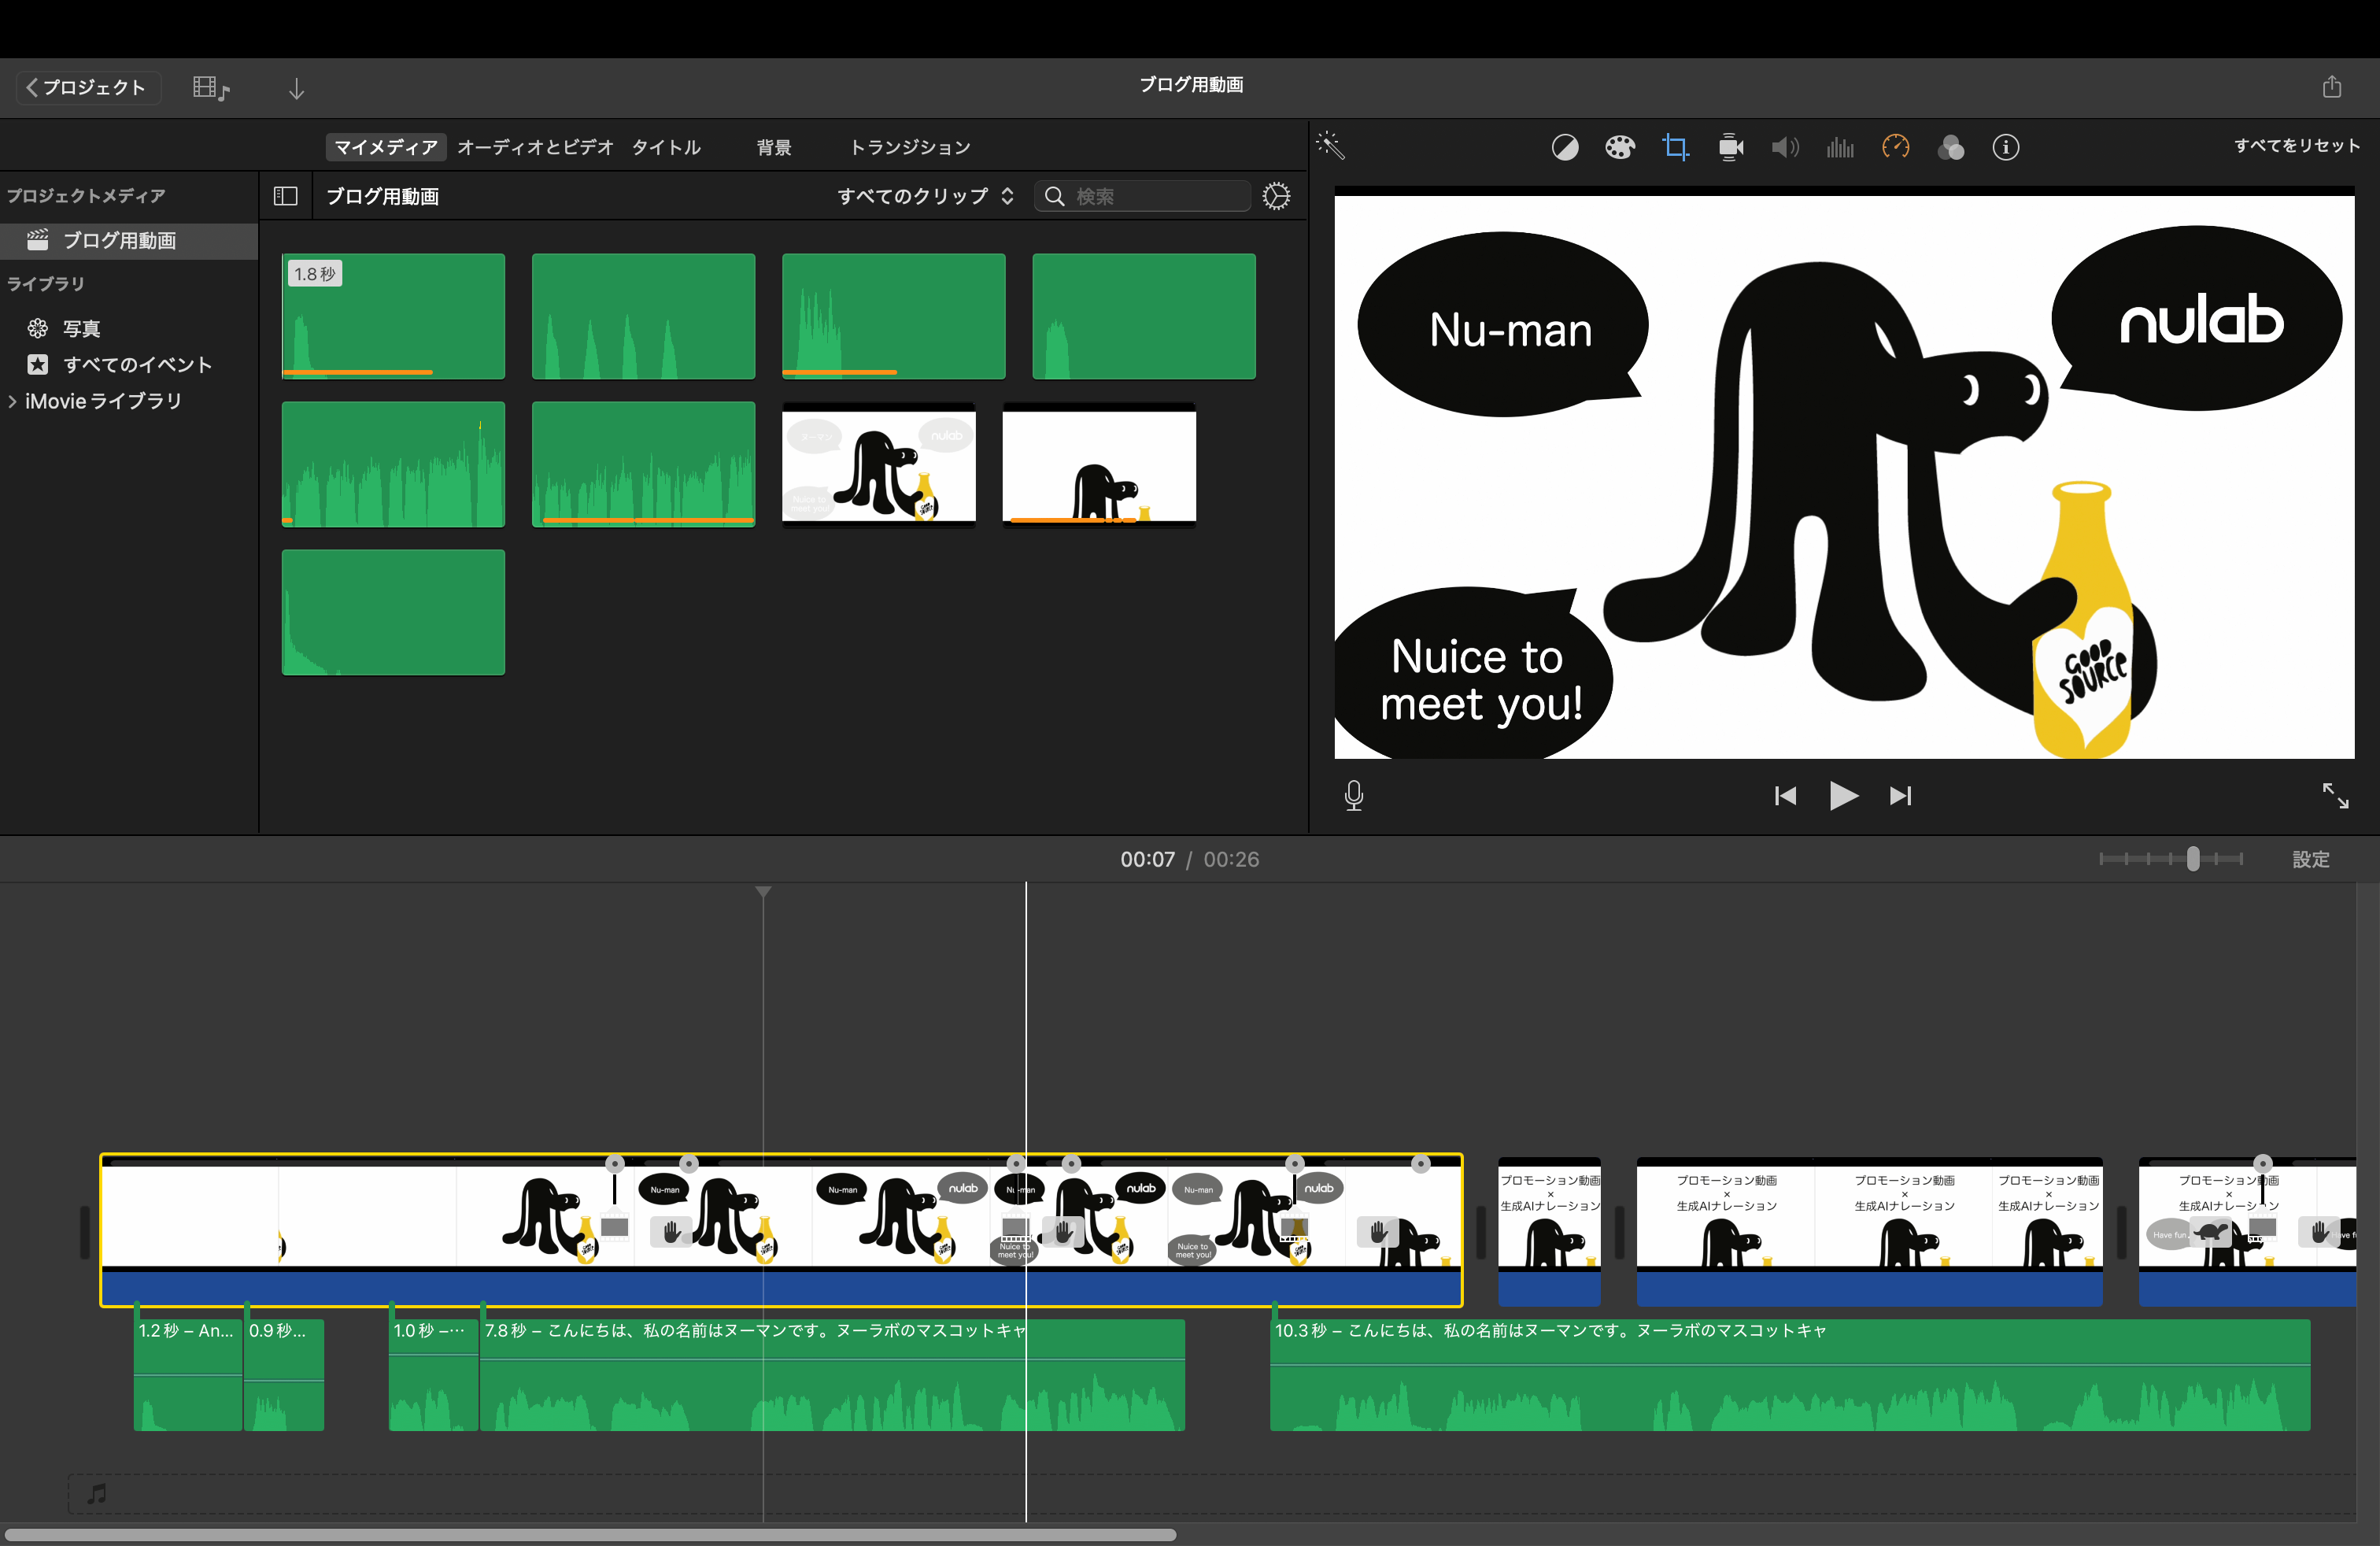Open the noise reduction equalizer tool
The height and width of the screenshot is (1546, 2380).
click(1840, 148)
